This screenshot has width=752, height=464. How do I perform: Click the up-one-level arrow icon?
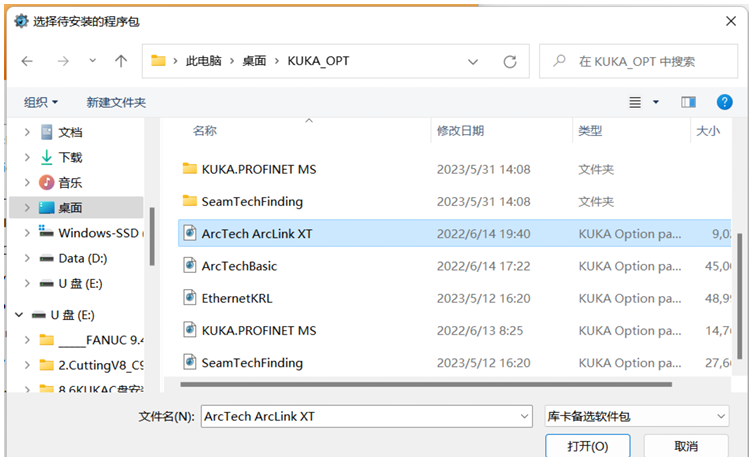pos(121,61)
